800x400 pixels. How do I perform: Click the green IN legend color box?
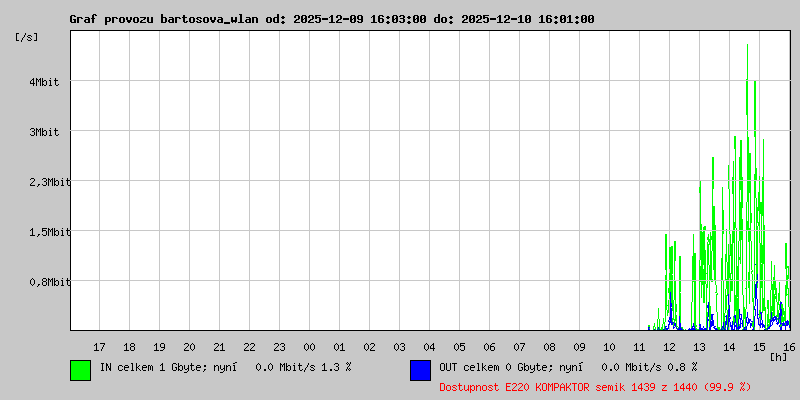tap(81, 370)
